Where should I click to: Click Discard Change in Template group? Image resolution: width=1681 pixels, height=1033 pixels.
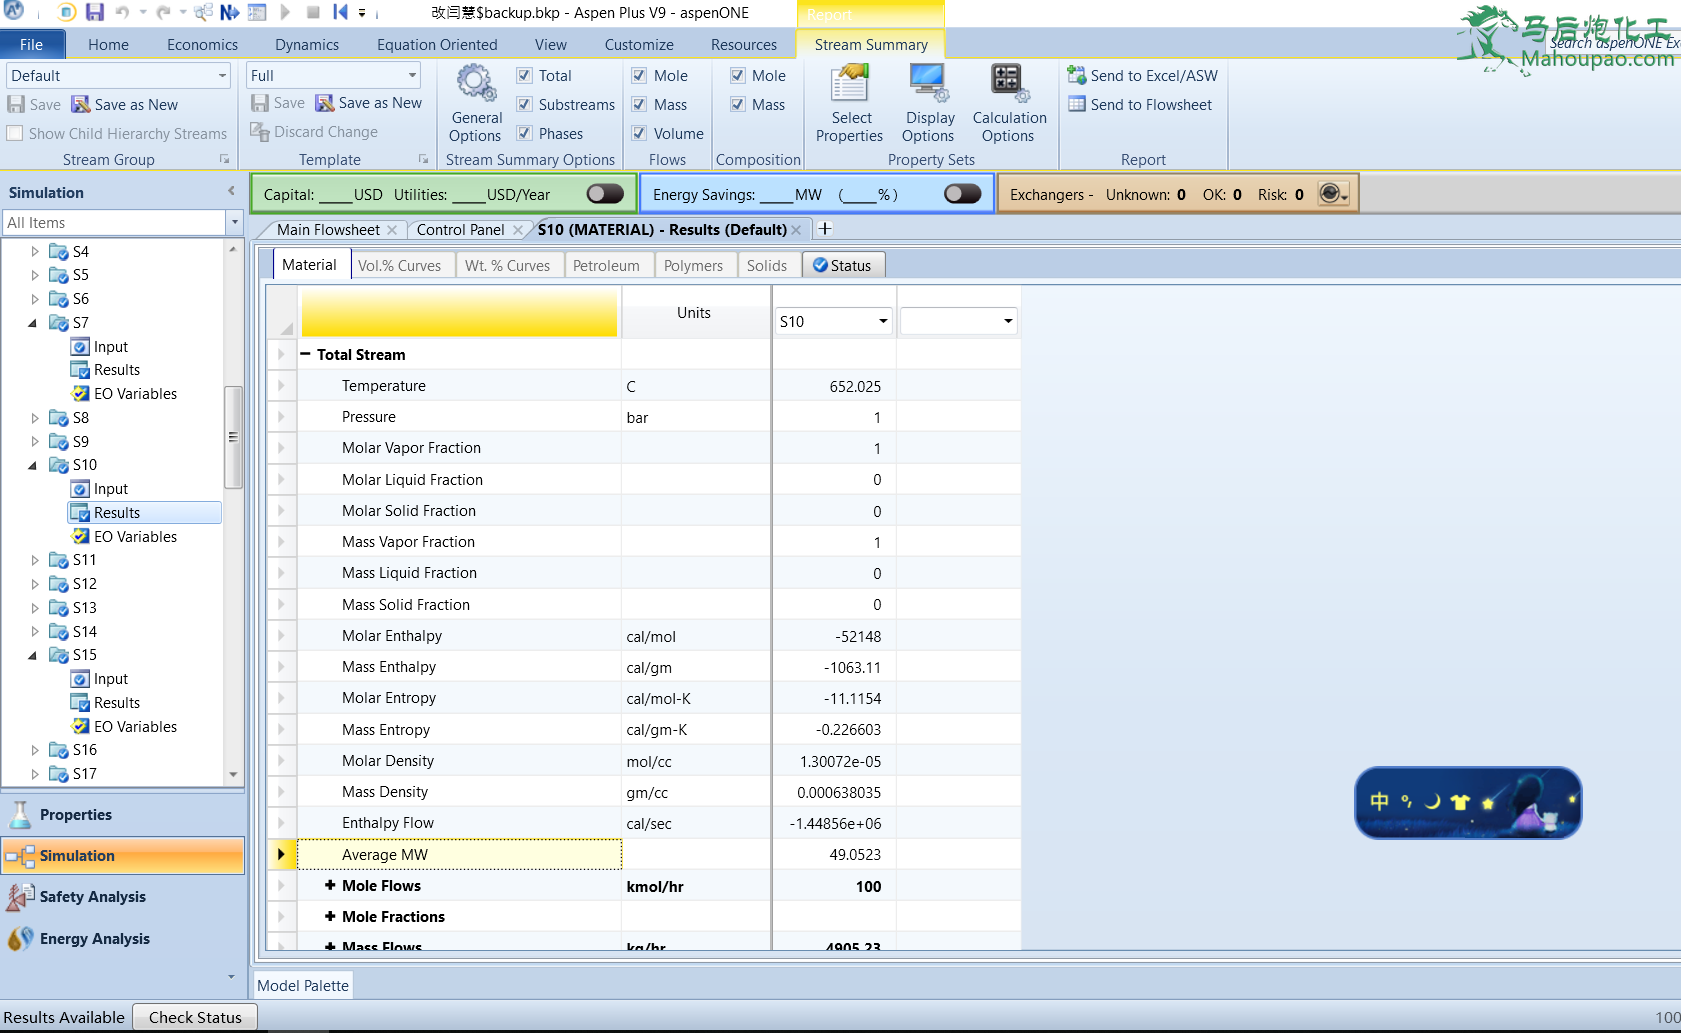click(314, 132)
